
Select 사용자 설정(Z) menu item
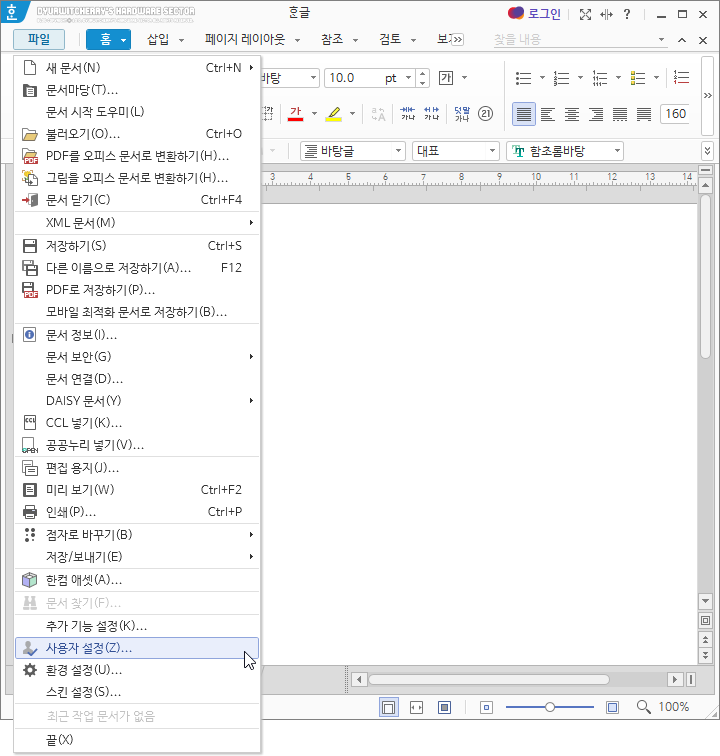pyautogui.click(x=137, y=648)
